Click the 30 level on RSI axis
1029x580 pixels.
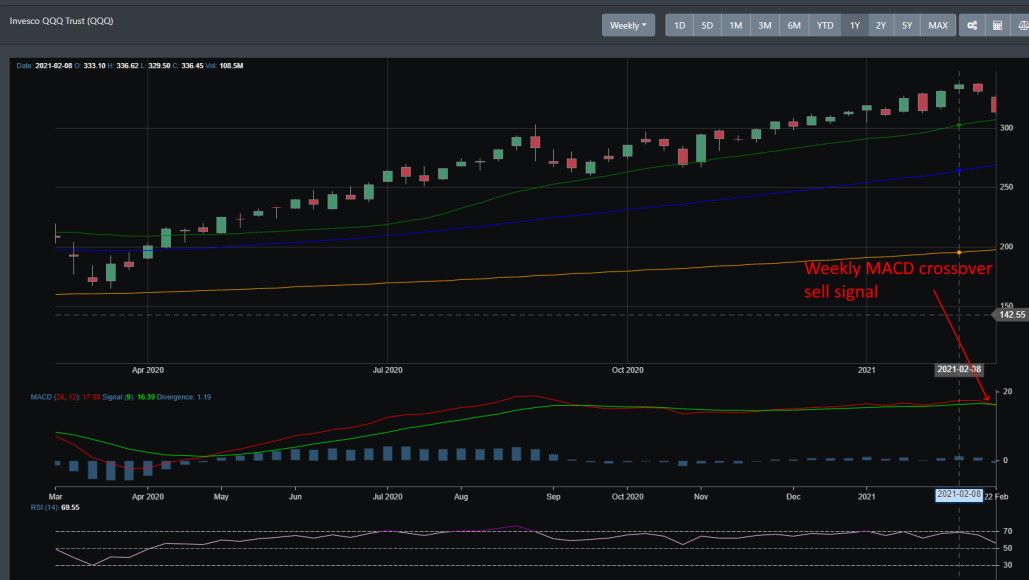point(1007,565)
